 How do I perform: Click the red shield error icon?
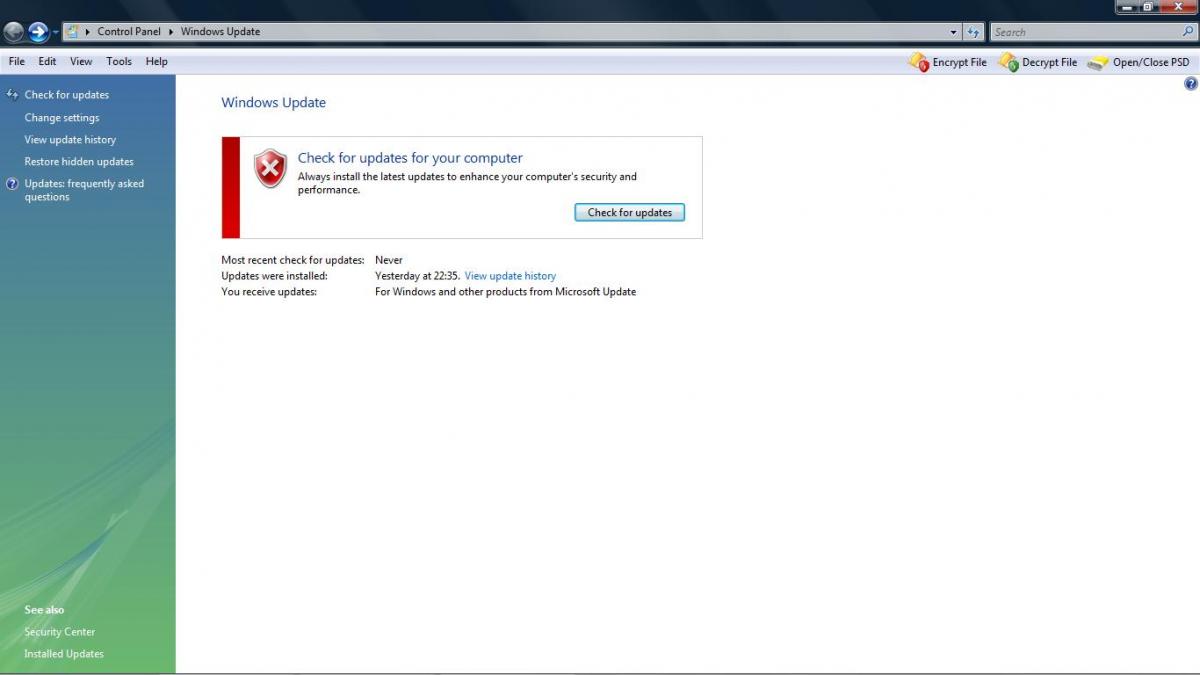pos(270,168)
